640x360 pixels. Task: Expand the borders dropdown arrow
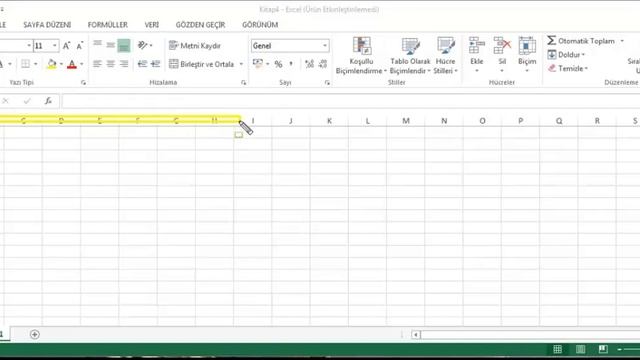click(36, 64)
